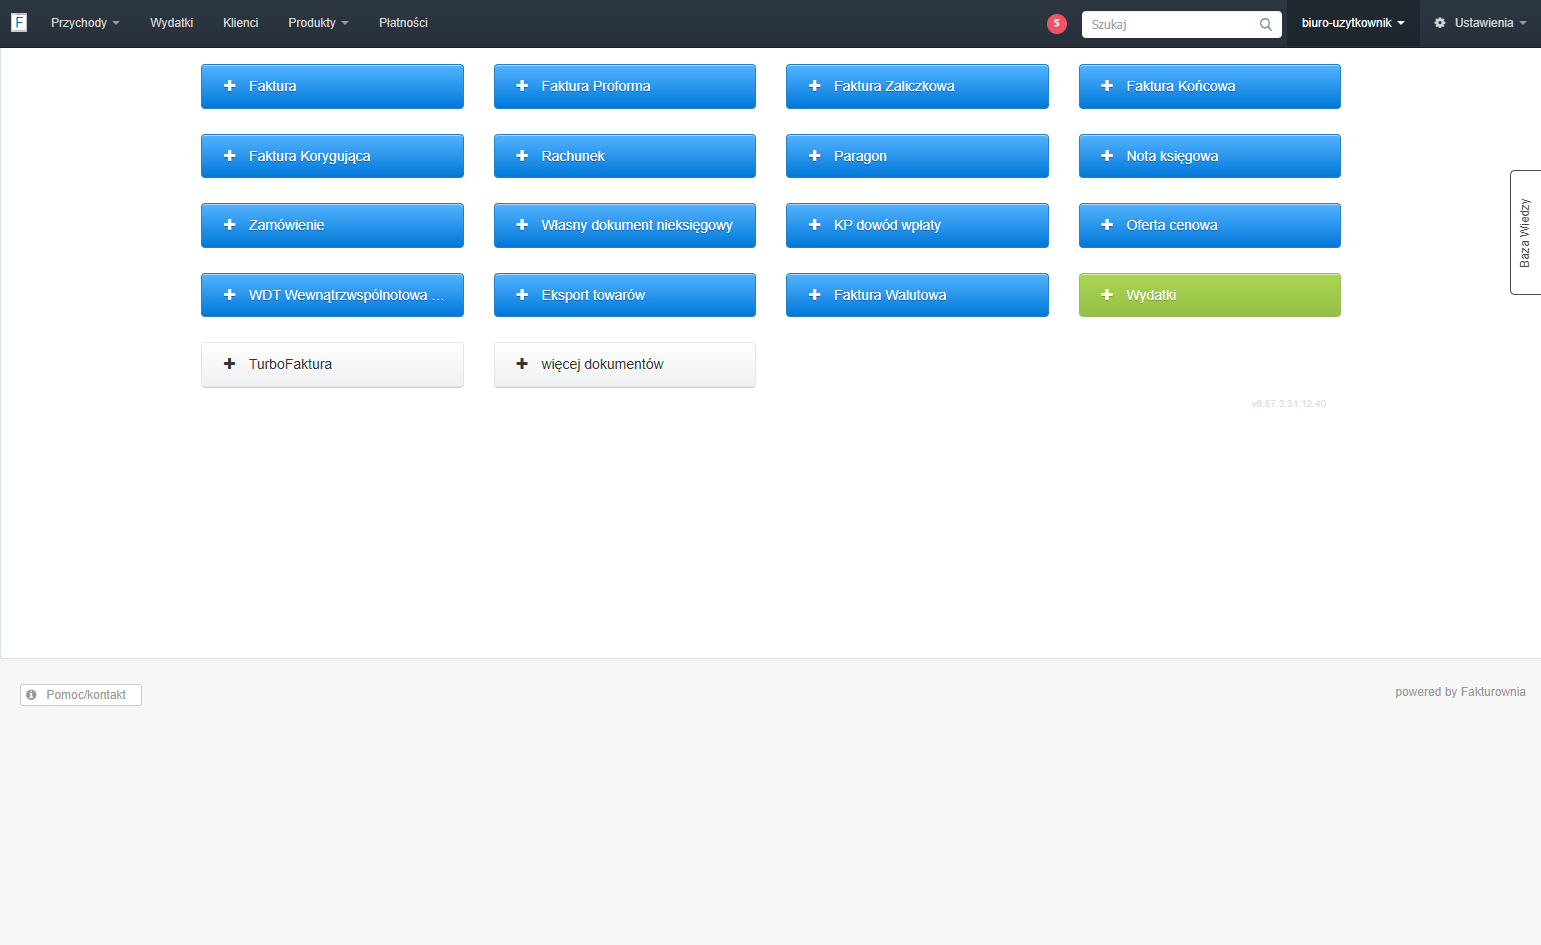Click the plus icon on Paragon
Screen dimensions: 1541x945
814,156
